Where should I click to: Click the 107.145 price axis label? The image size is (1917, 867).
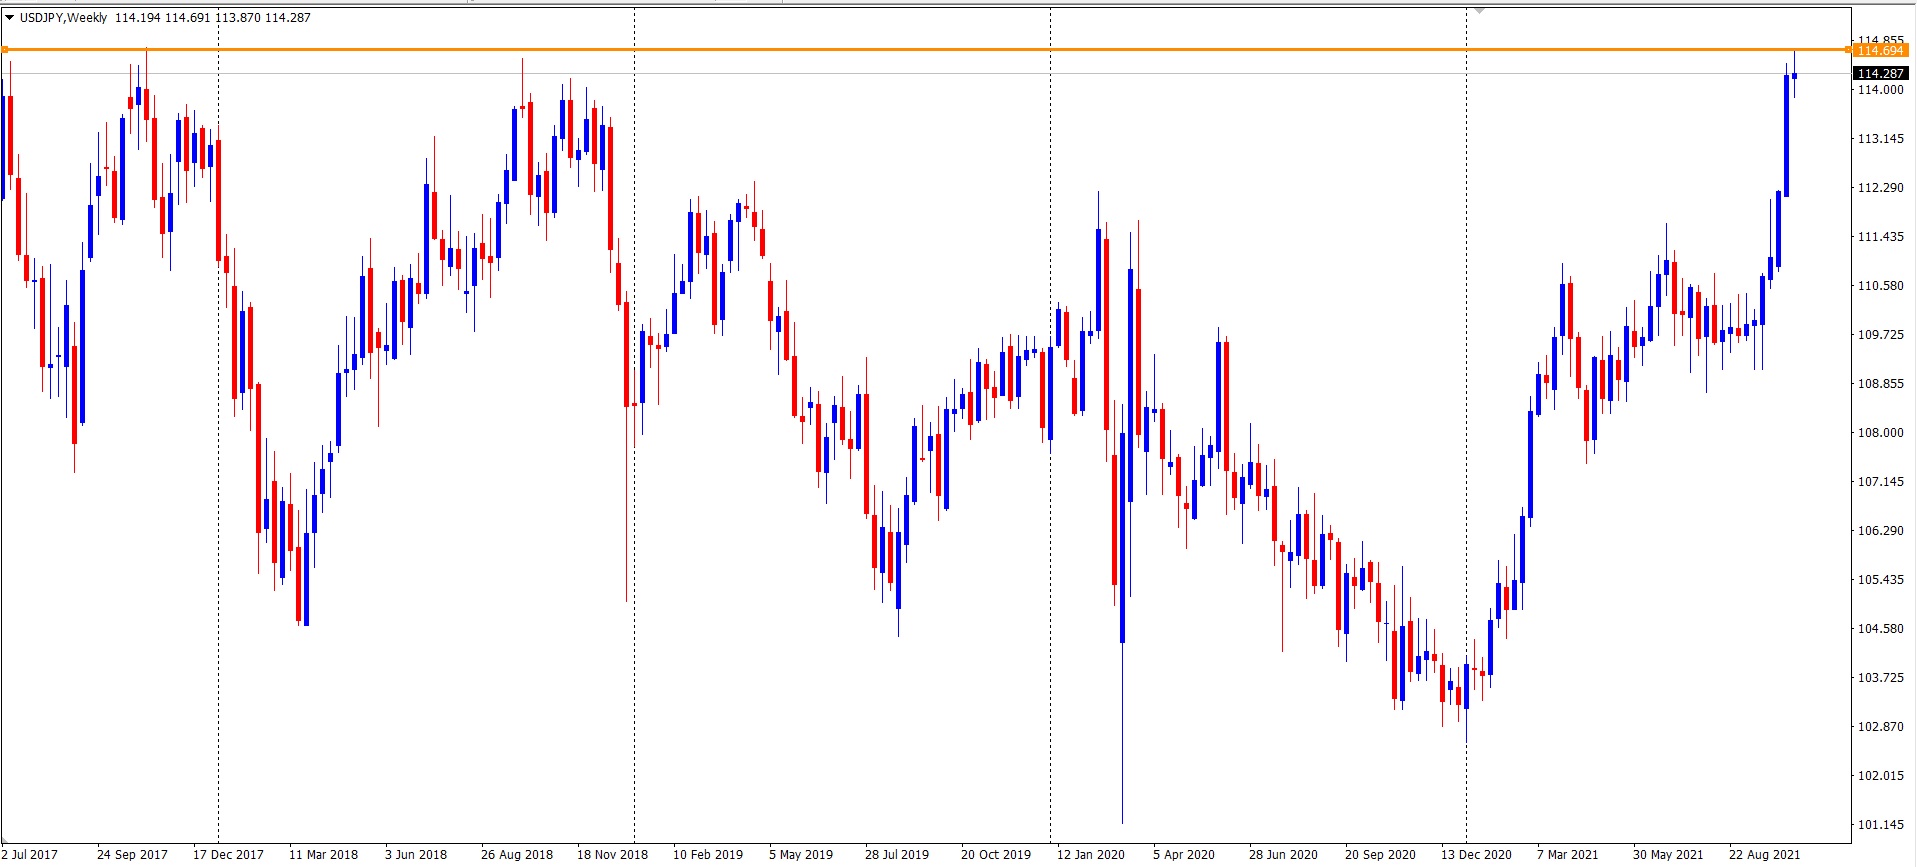(1880, 481)
